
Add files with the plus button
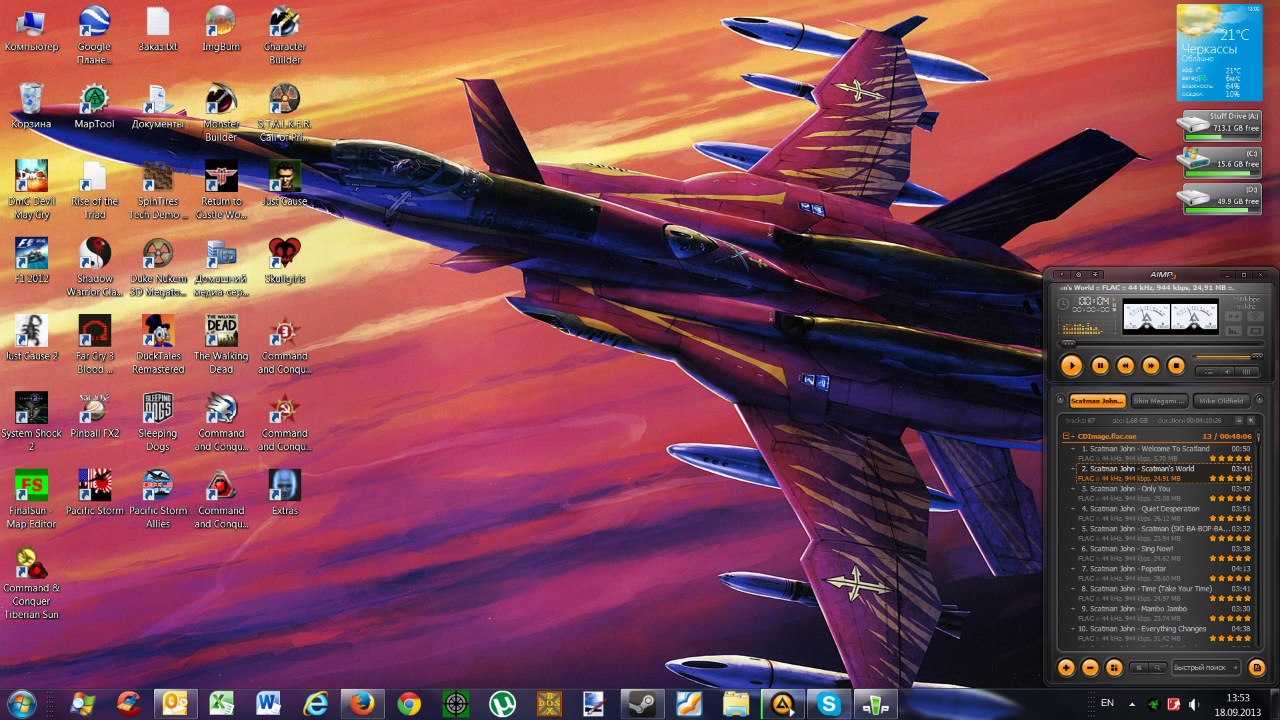(x=1066, y=667)
